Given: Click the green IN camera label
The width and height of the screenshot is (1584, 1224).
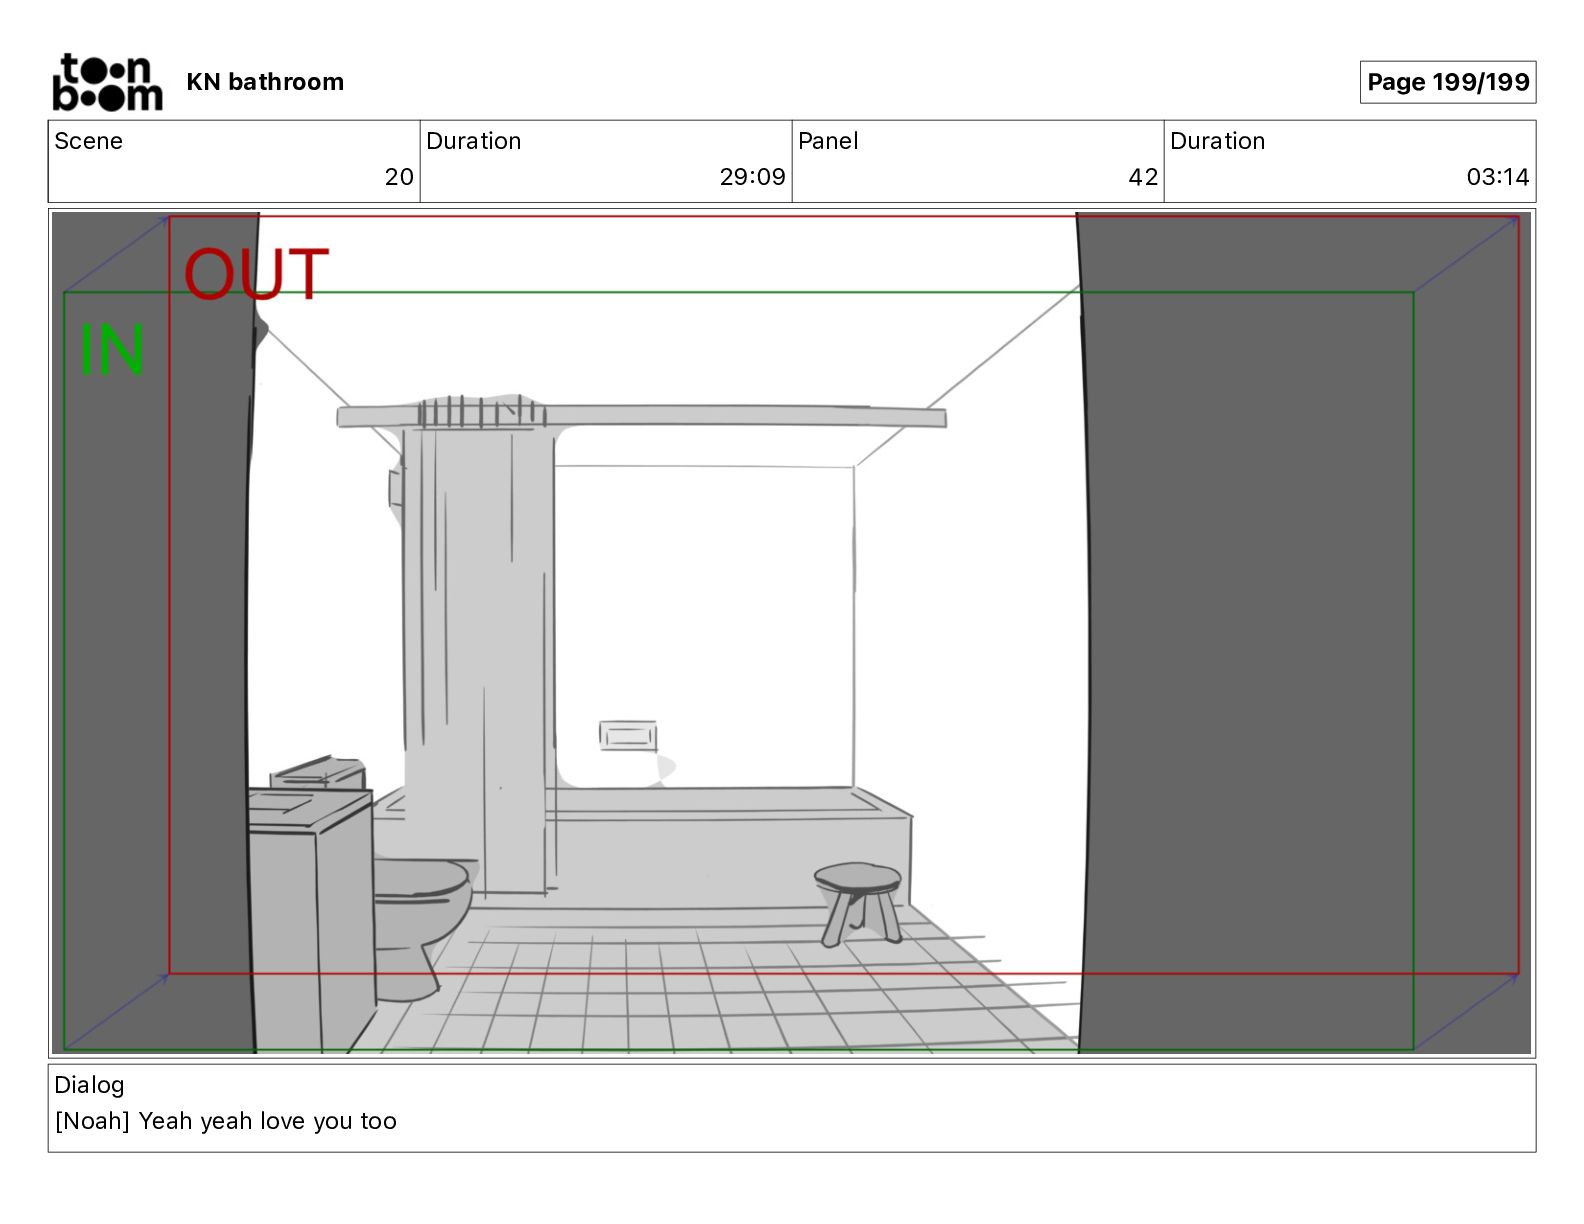Looking at the screenshot, I should click(112, 350).
